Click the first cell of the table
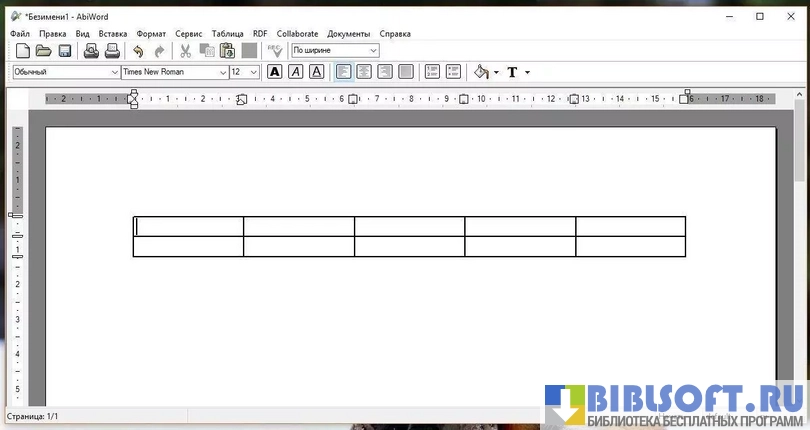This screenshot has height=430, width=810. point(188,226)
